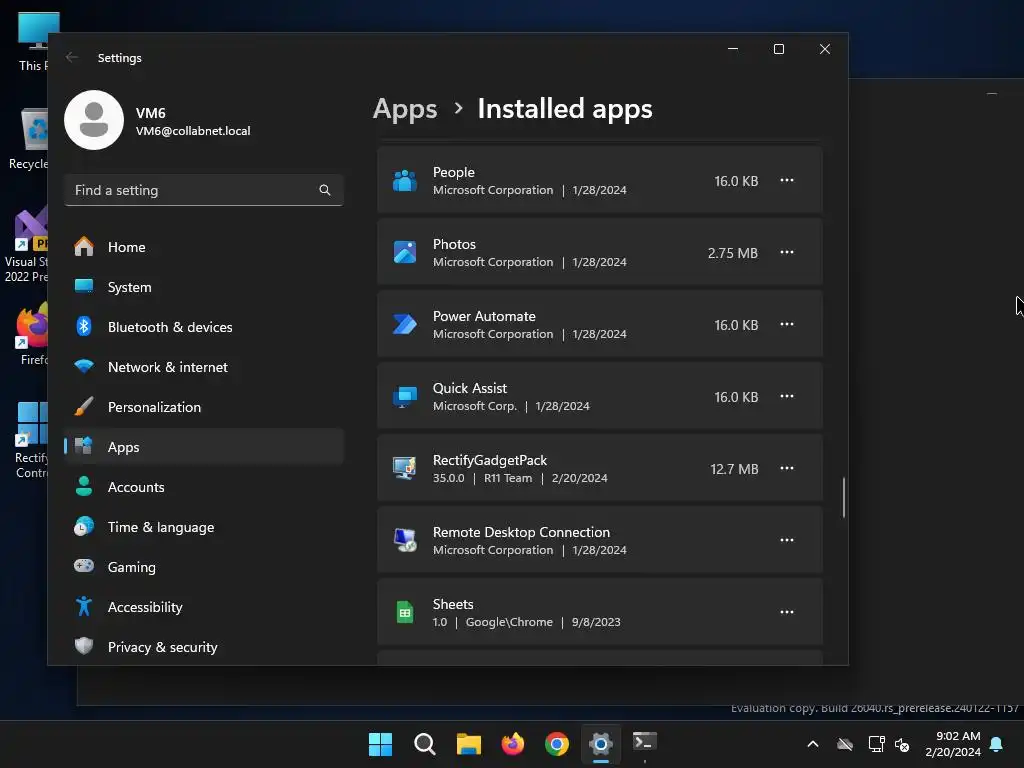Click the Gaming controller icon

84,566
